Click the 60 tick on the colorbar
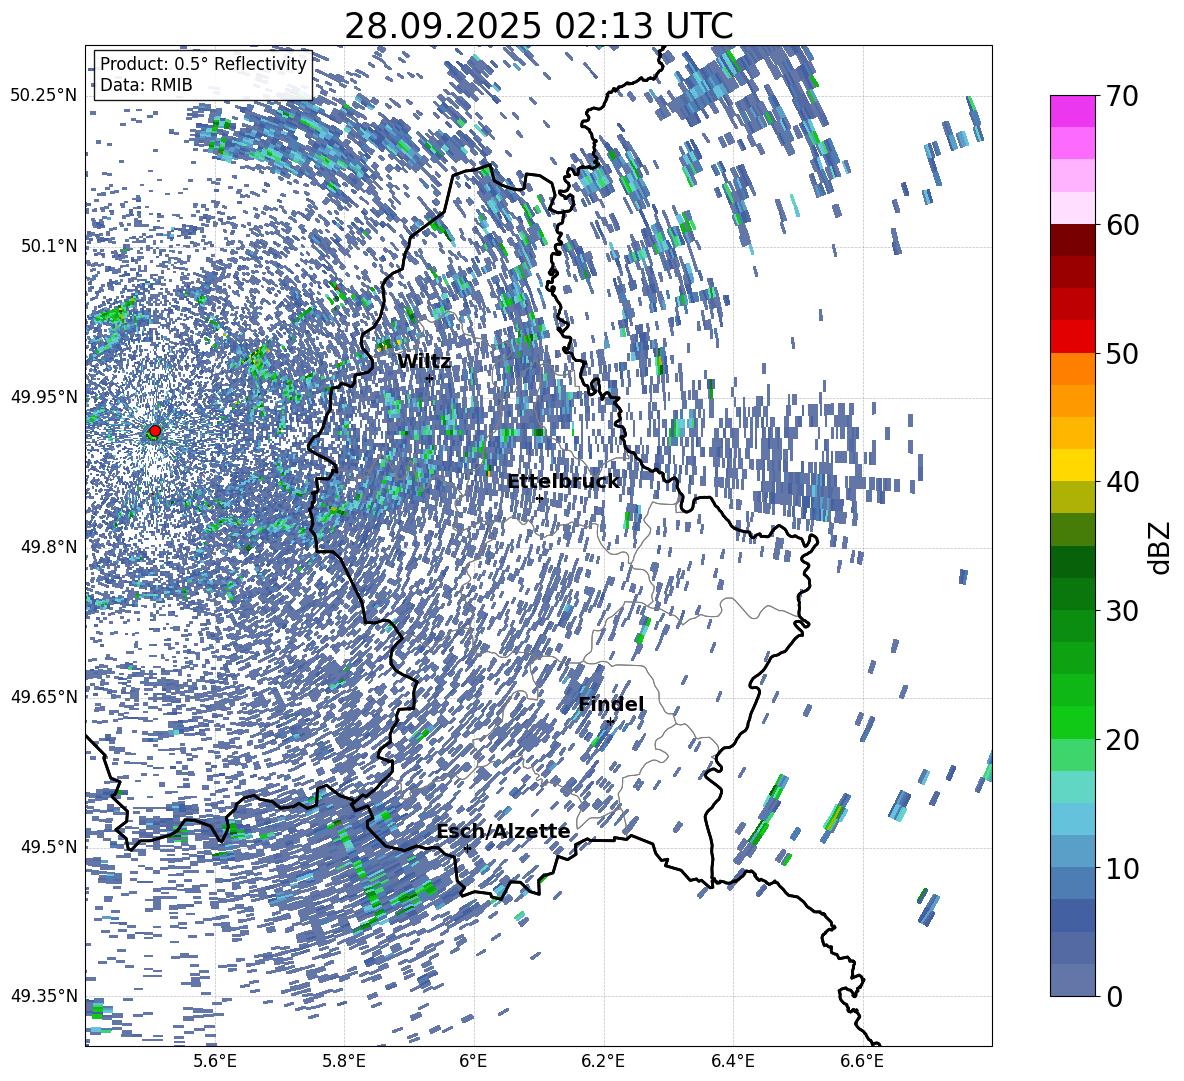Screen dimensions: 1184x1081 (1122, 225)
